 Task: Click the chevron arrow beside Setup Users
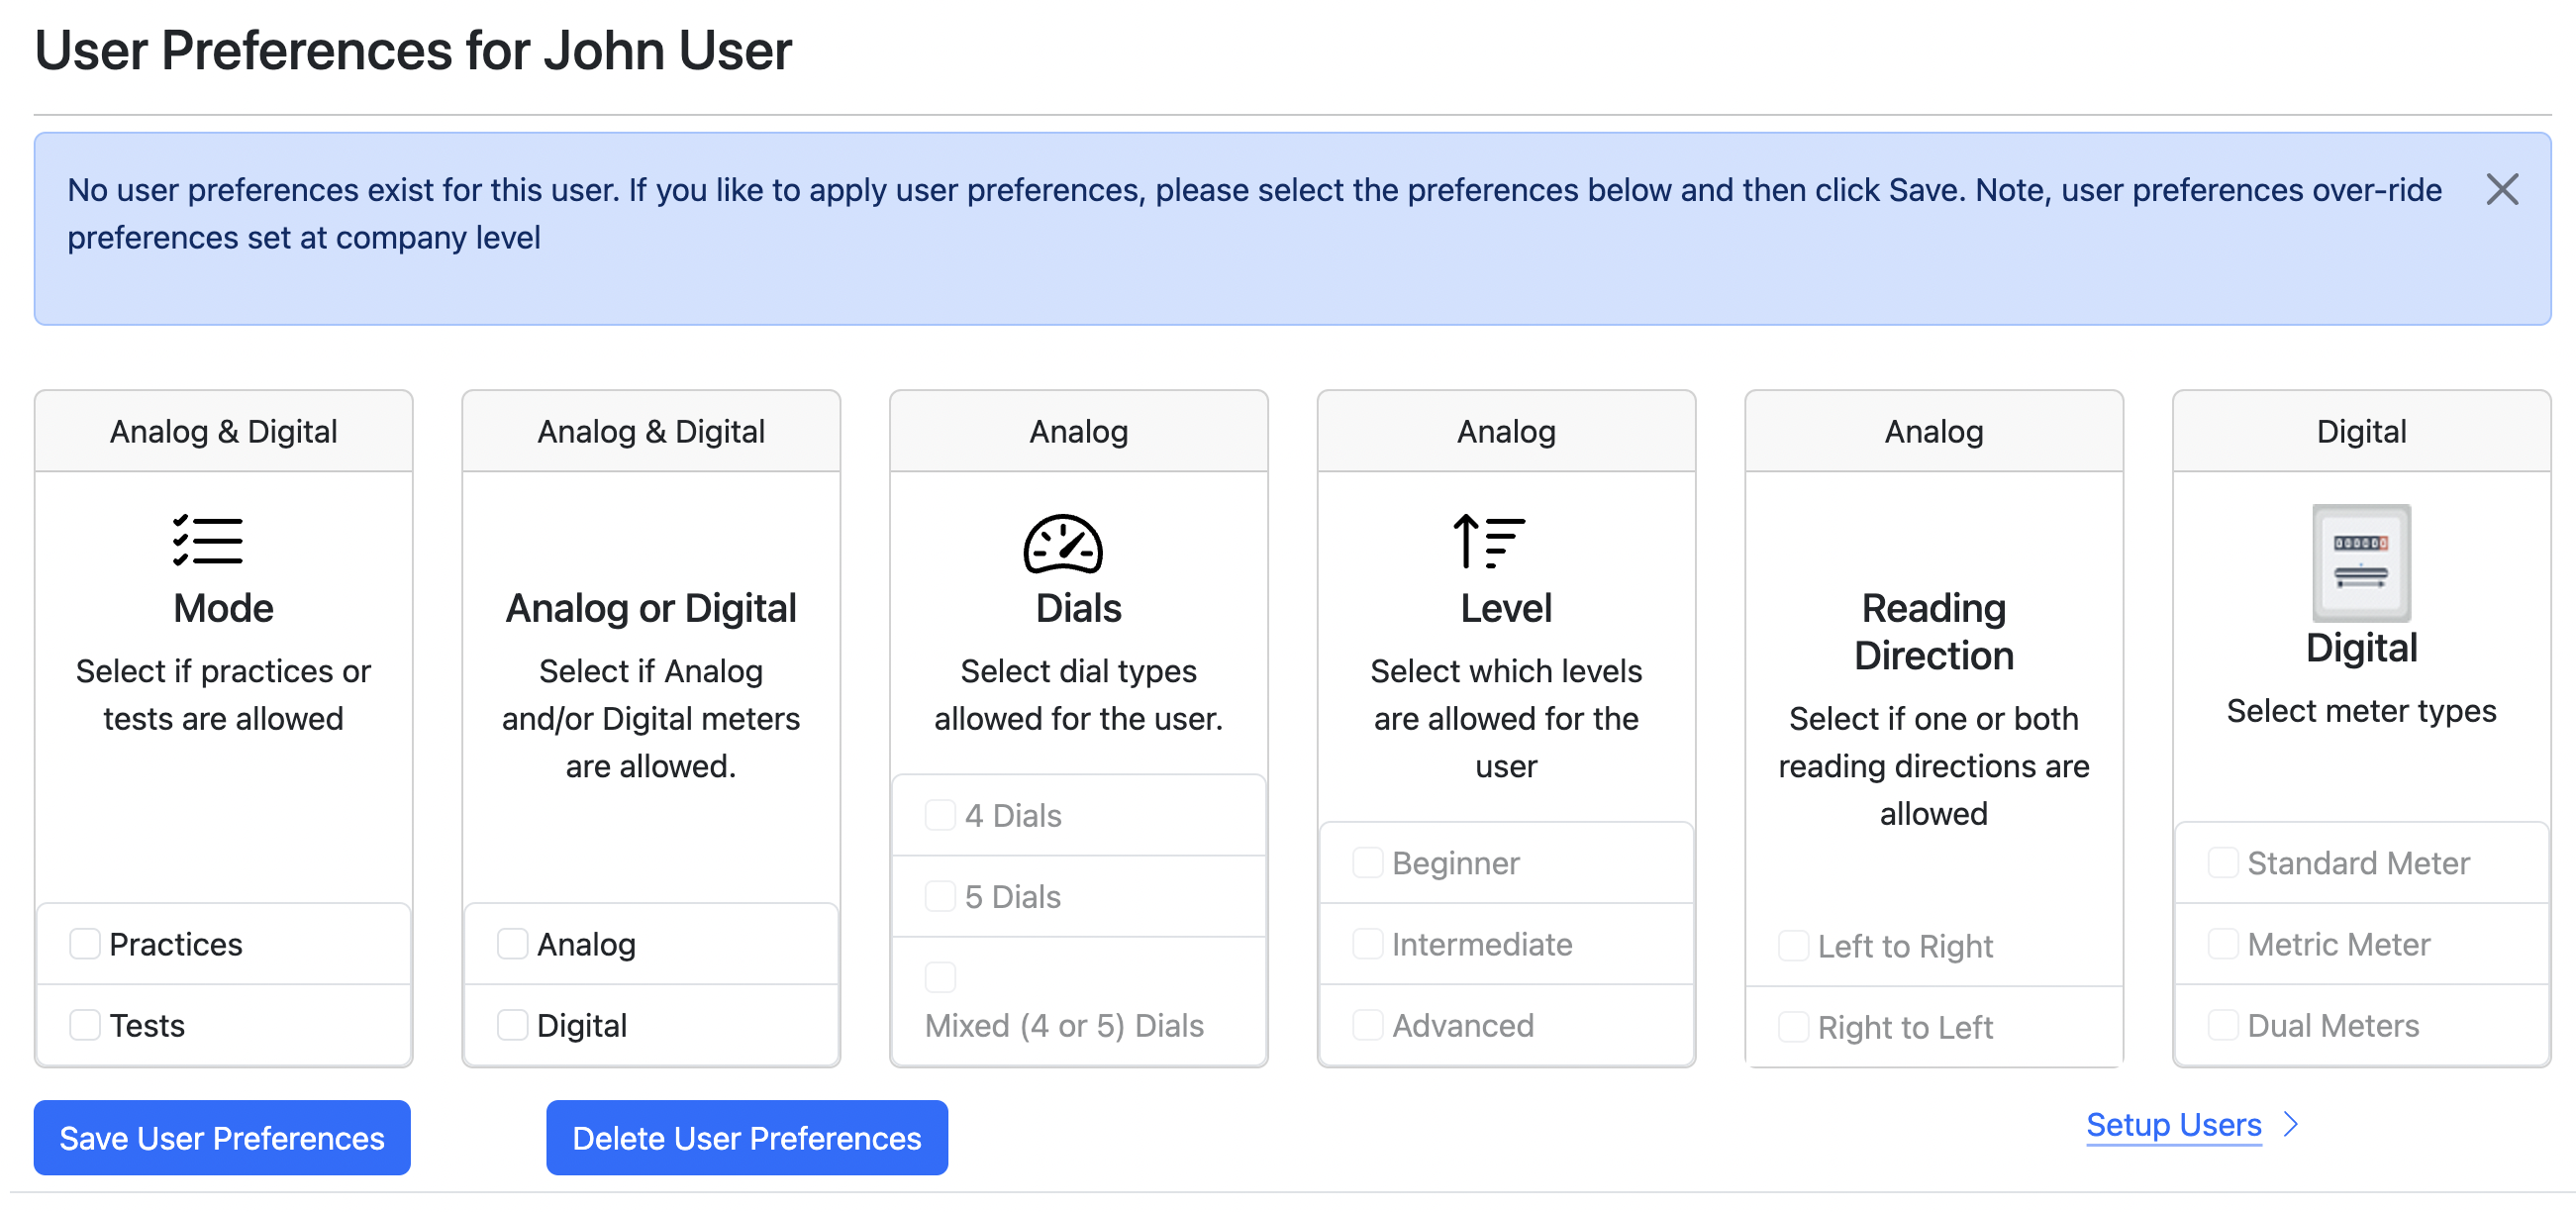pos(2291,1124)
